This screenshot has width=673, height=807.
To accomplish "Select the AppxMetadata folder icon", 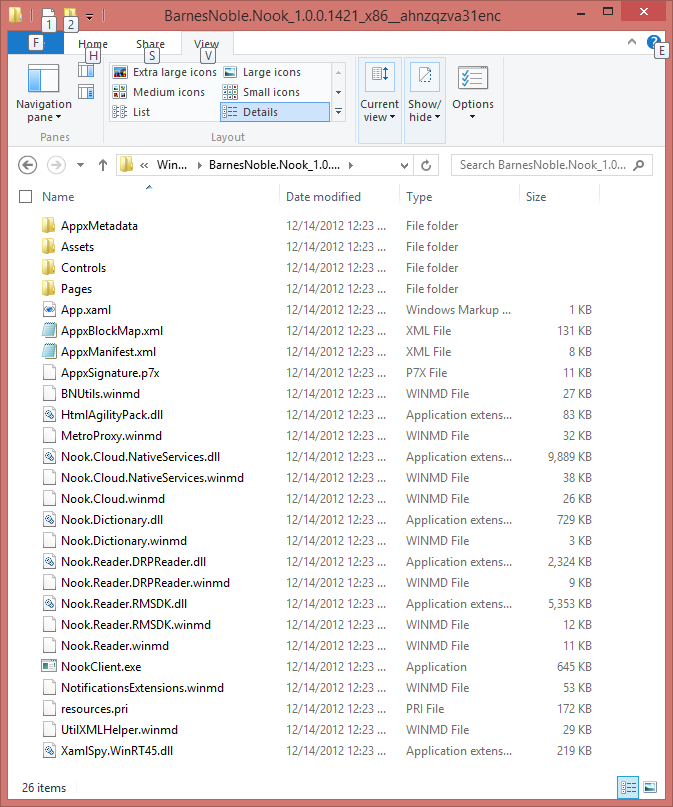I will point(48,225).
